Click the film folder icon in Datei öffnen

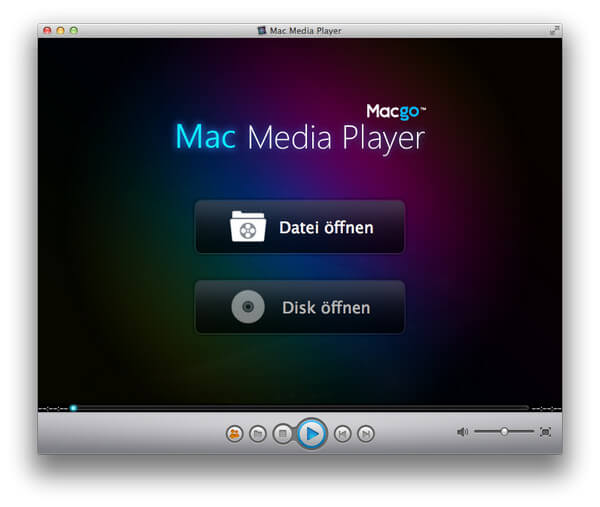point(248,227)
